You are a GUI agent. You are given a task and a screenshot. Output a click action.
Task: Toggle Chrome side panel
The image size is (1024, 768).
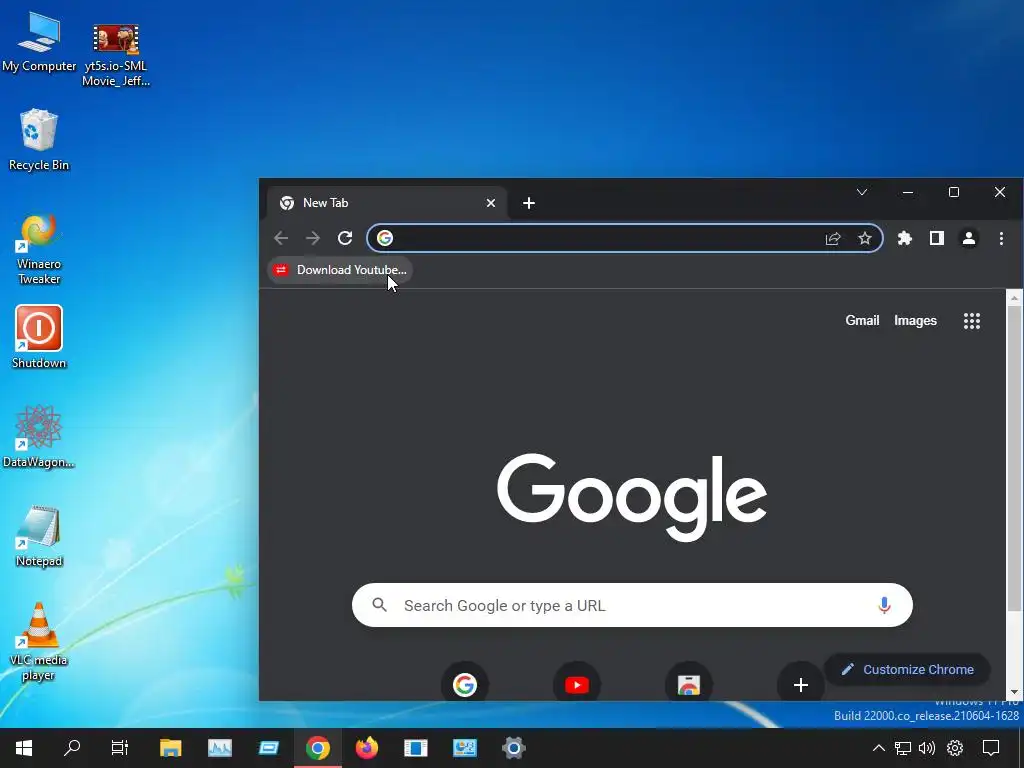[936, 238]
